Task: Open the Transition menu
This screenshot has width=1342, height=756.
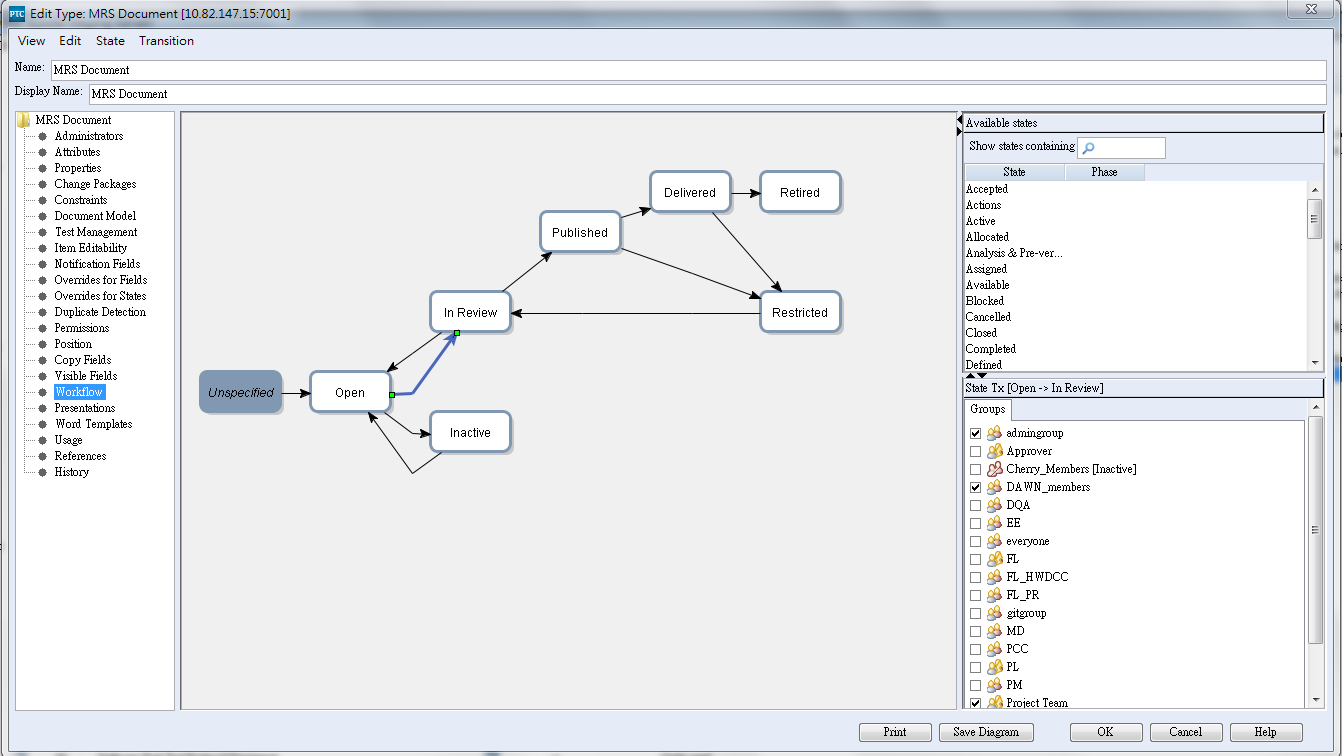Action: (x=166, y=41)
